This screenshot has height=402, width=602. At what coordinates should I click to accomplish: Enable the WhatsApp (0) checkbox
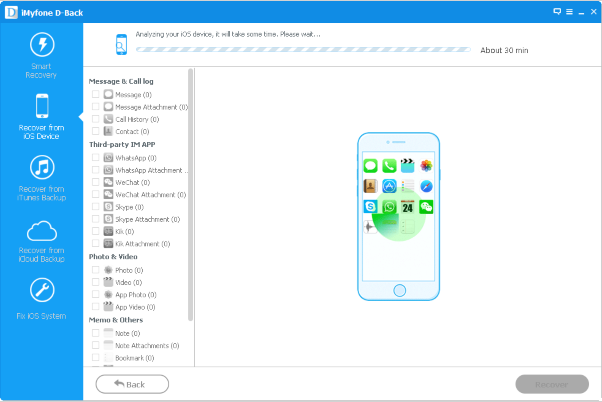coord(96,158)
